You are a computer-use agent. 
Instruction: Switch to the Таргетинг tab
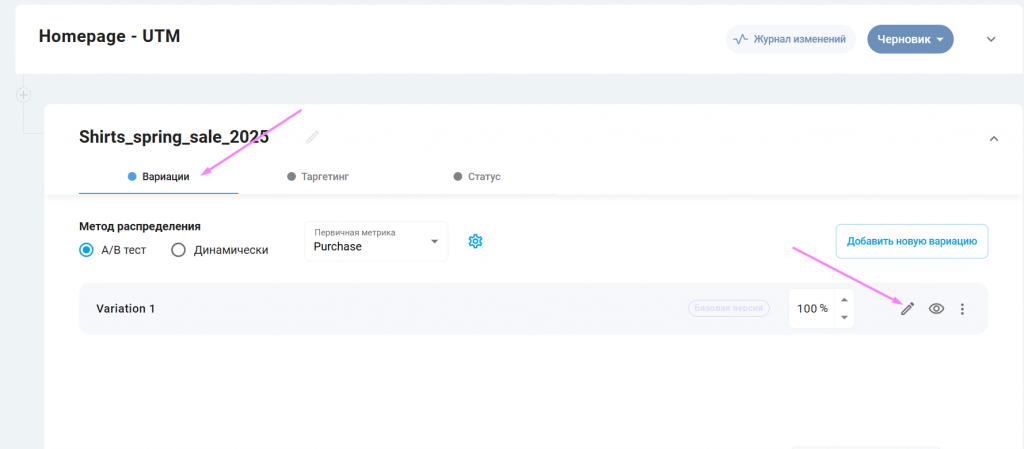click(x=318, y=176)
